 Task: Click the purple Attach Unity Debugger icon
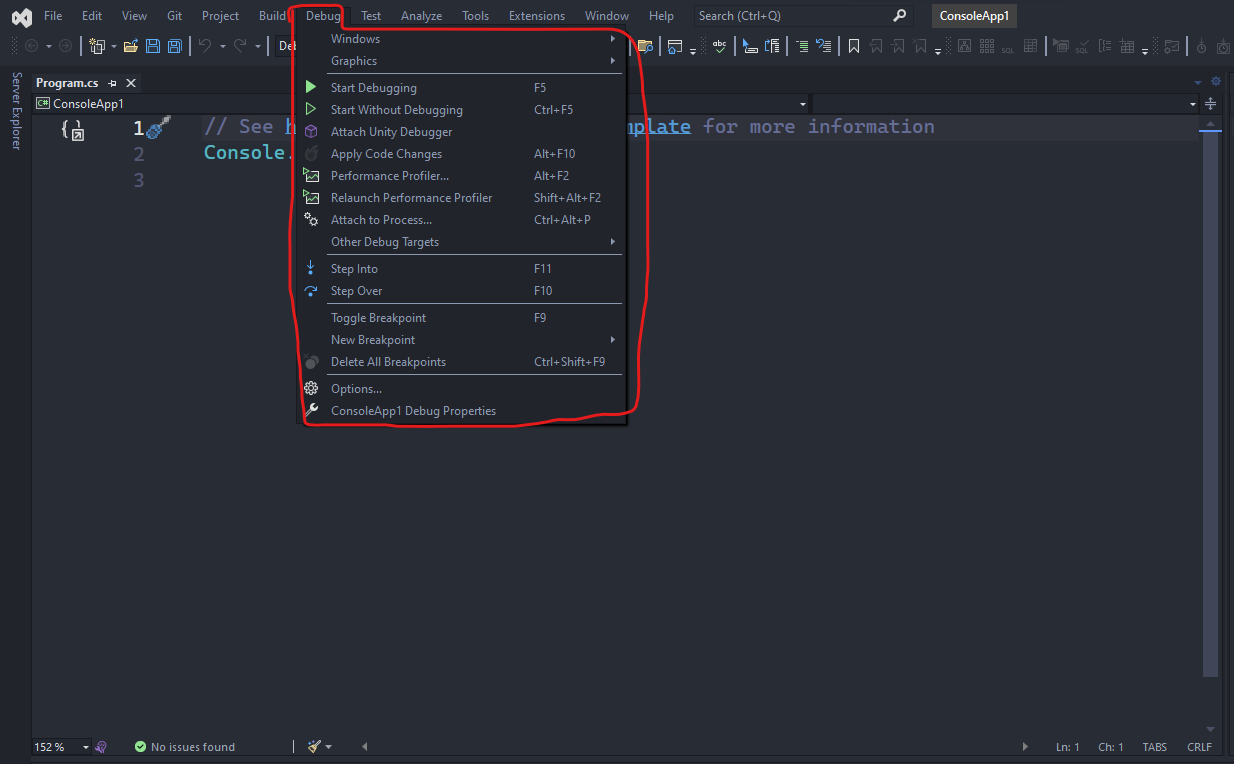pos(311,132)
